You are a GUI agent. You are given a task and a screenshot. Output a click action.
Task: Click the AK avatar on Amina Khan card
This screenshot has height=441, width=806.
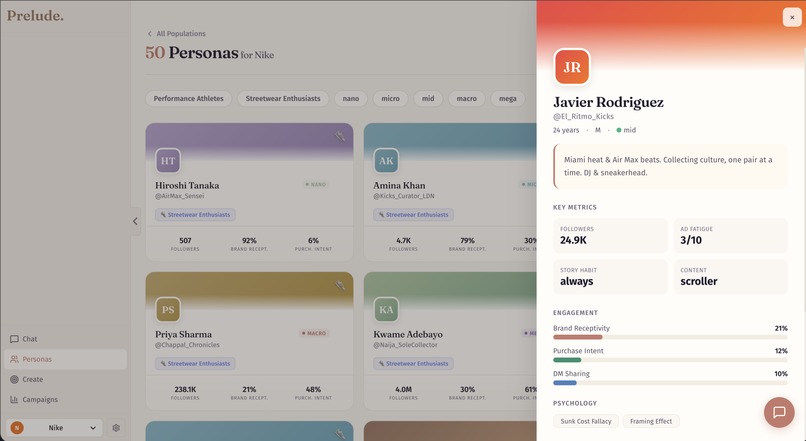[x=386, y=161]
